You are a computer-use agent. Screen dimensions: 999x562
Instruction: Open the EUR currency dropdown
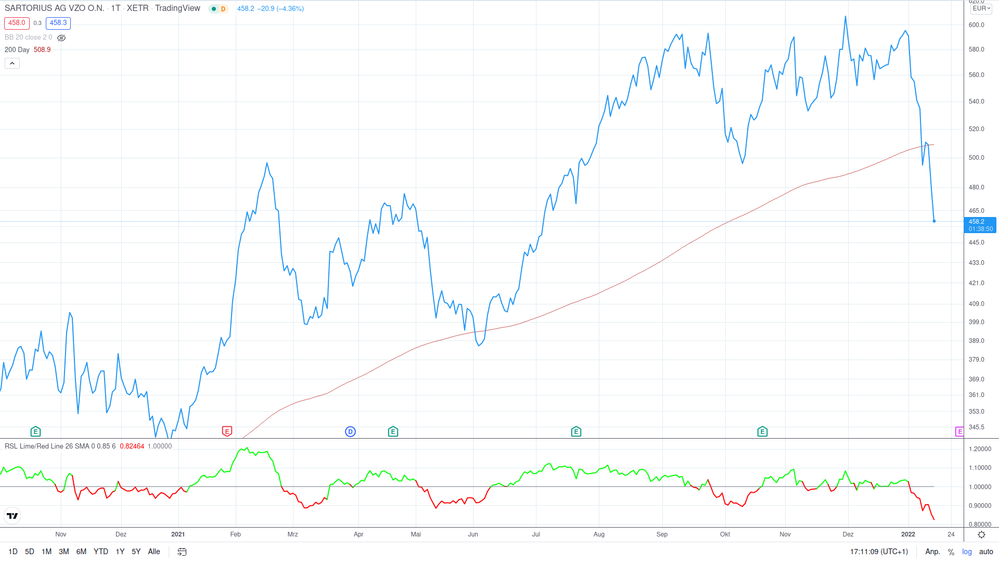coord(981,8)
